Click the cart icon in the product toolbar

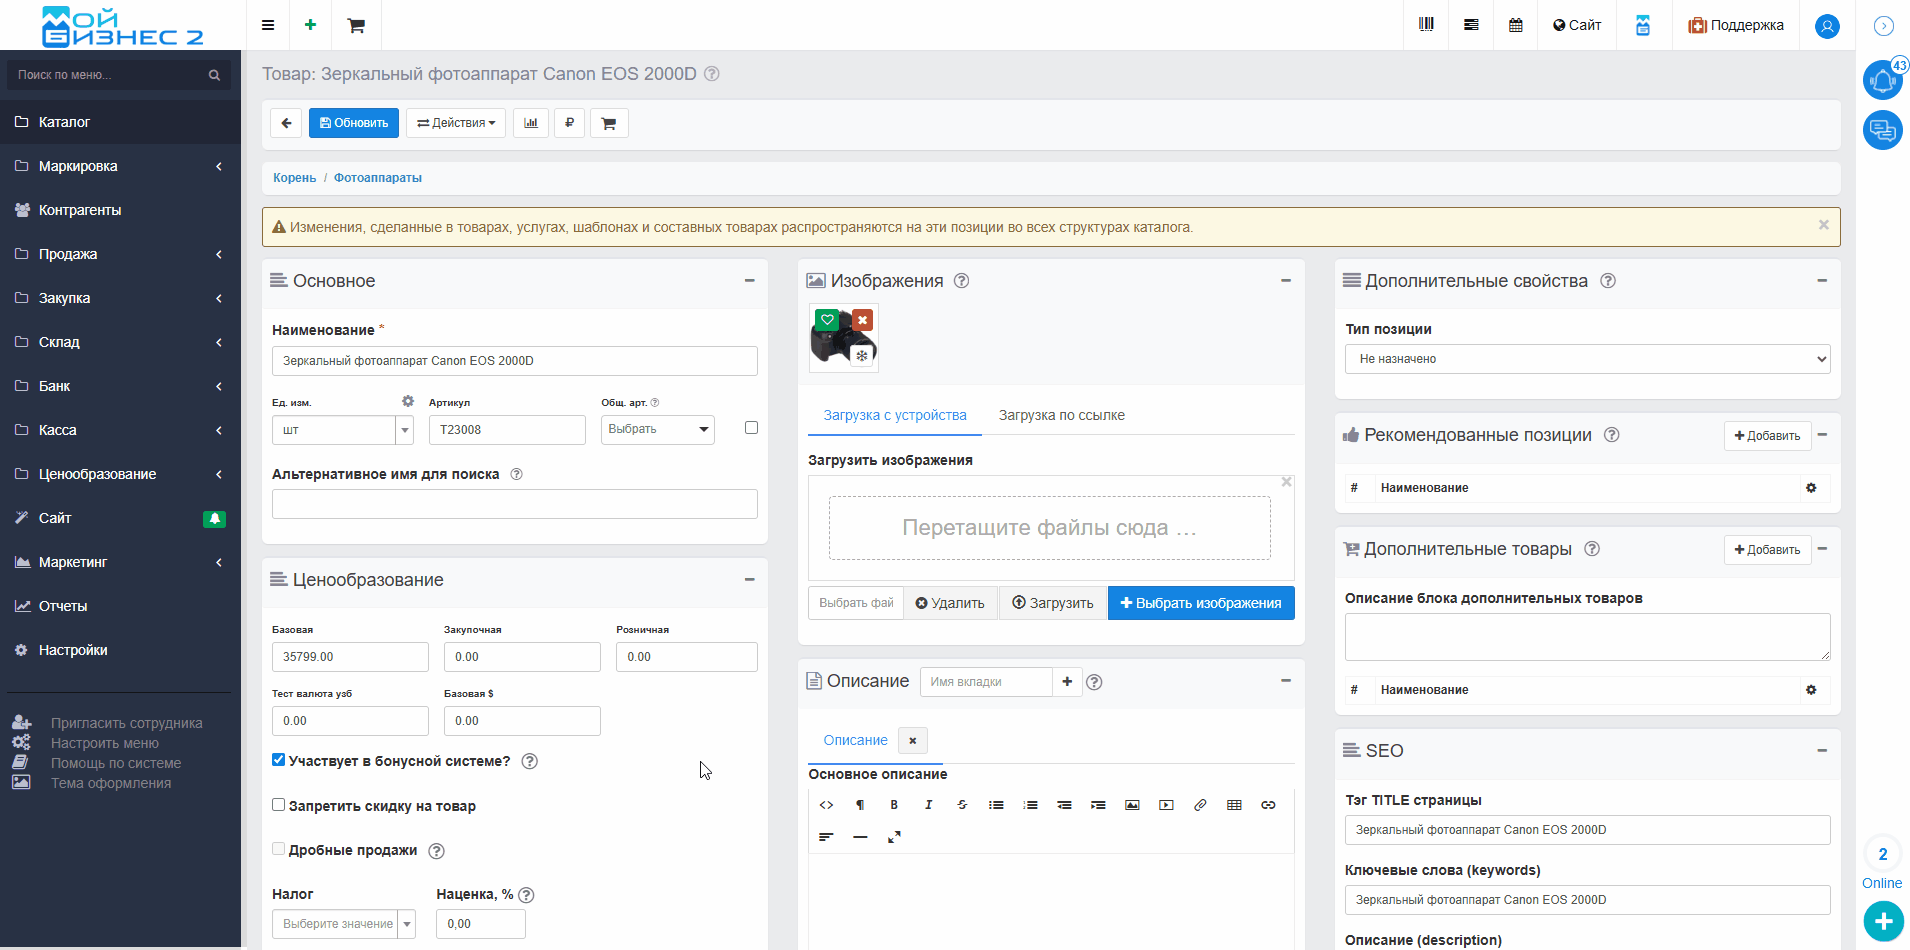[609, 123]
